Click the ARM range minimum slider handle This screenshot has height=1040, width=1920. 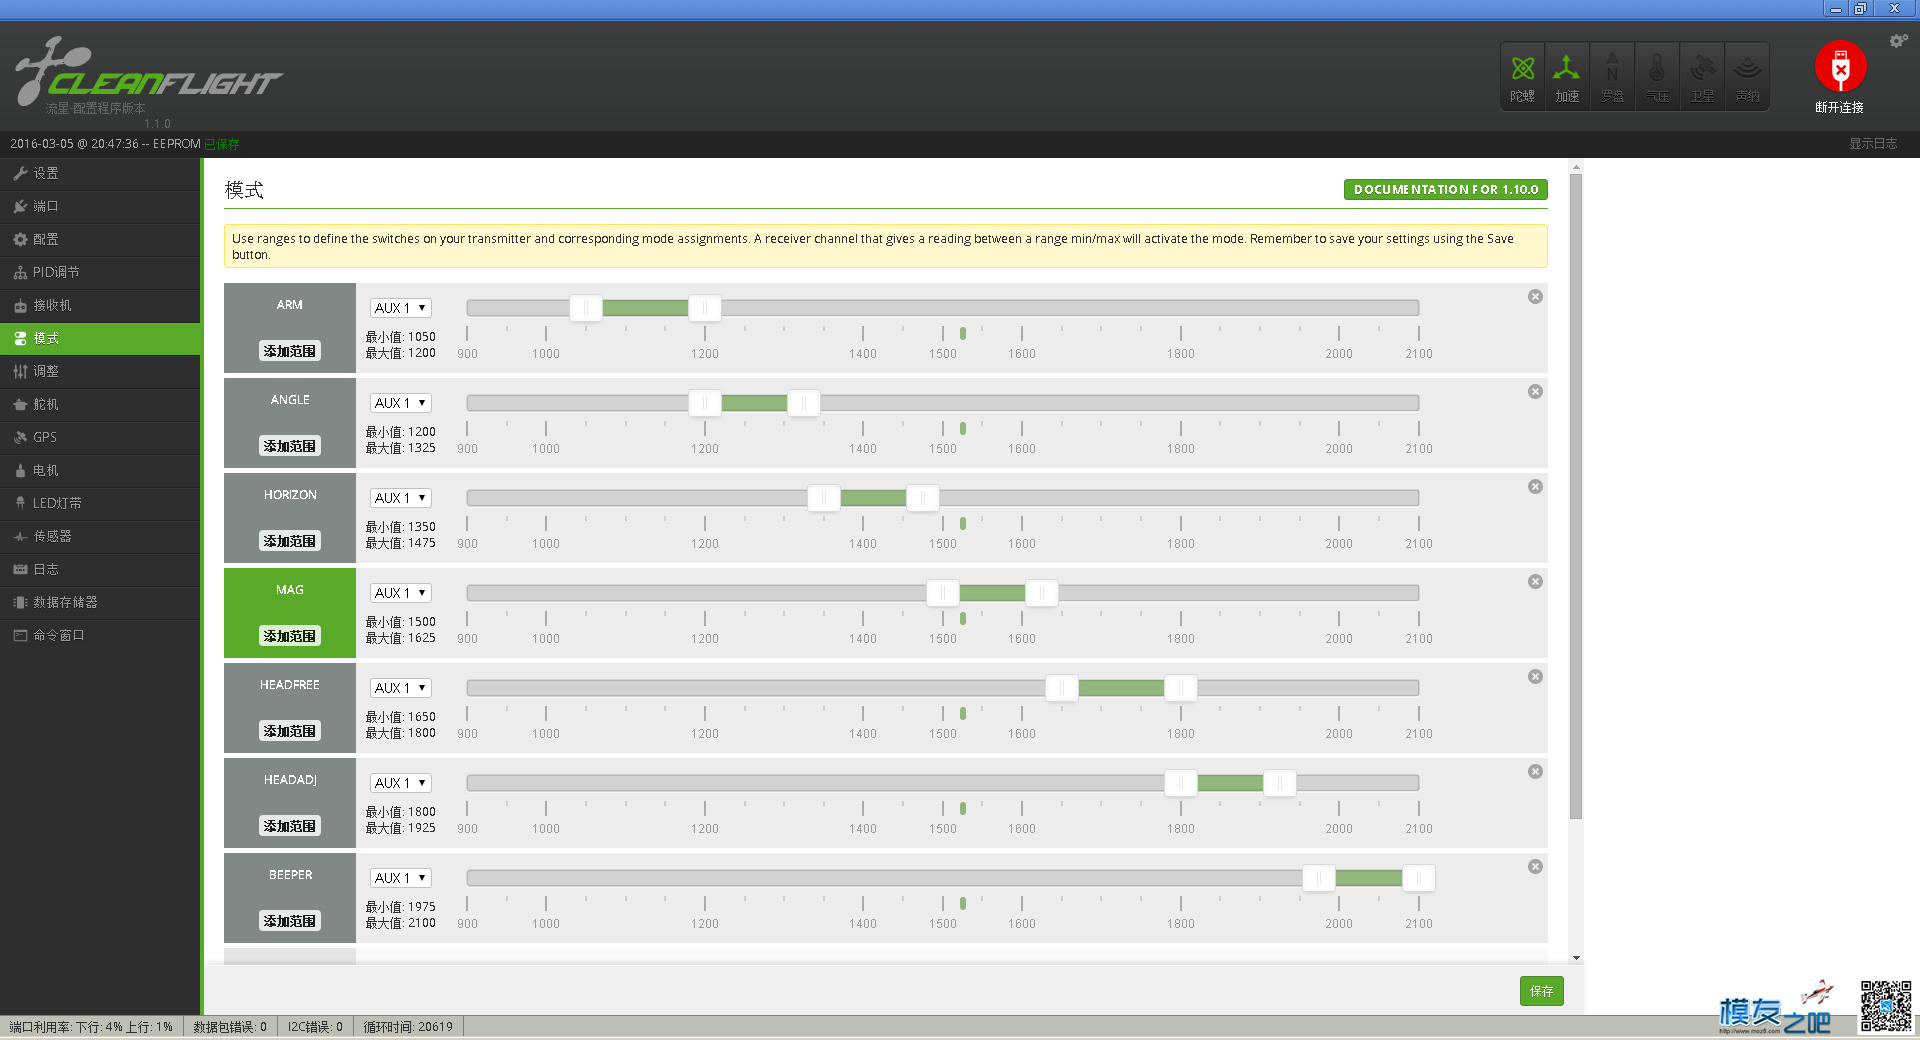click(x=586, y=308)
